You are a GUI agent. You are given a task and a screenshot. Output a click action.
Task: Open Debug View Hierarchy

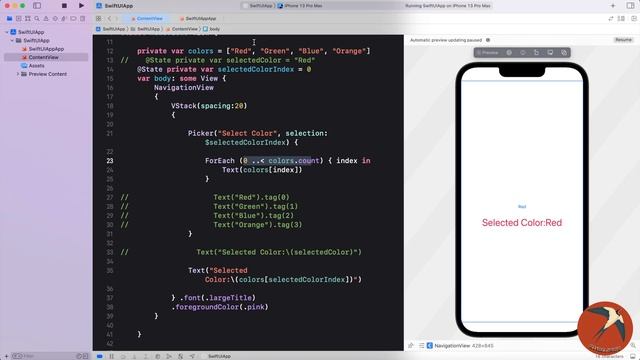158,356
